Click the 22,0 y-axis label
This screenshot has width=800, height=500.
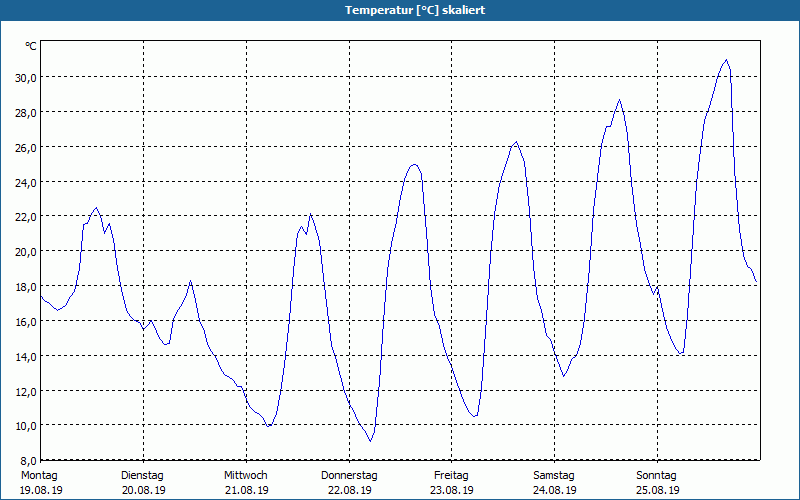click(x=26, y=217)
